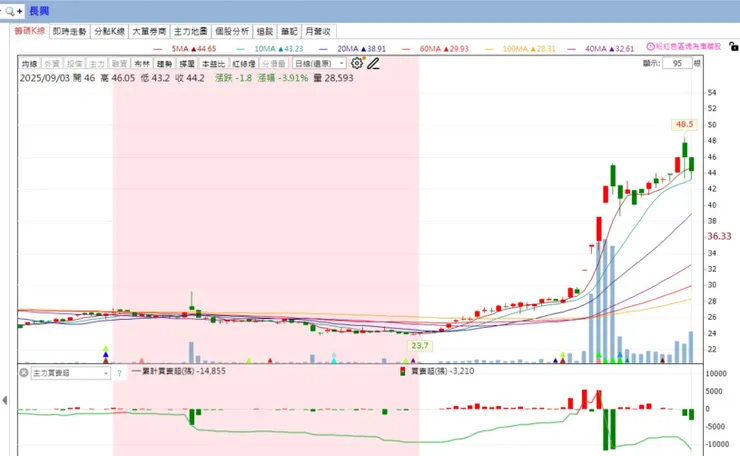Switch to the 追蹤 tab
This screenshot has width=740, height=456.
265,31
